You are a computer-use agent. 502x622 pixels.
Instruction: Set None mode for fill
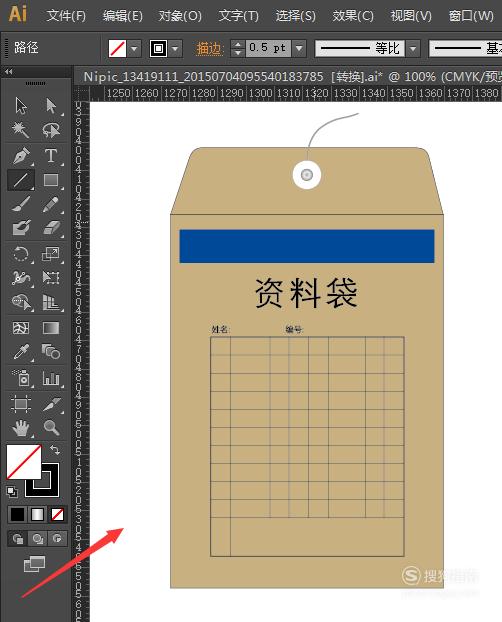(x=57, y=514)
